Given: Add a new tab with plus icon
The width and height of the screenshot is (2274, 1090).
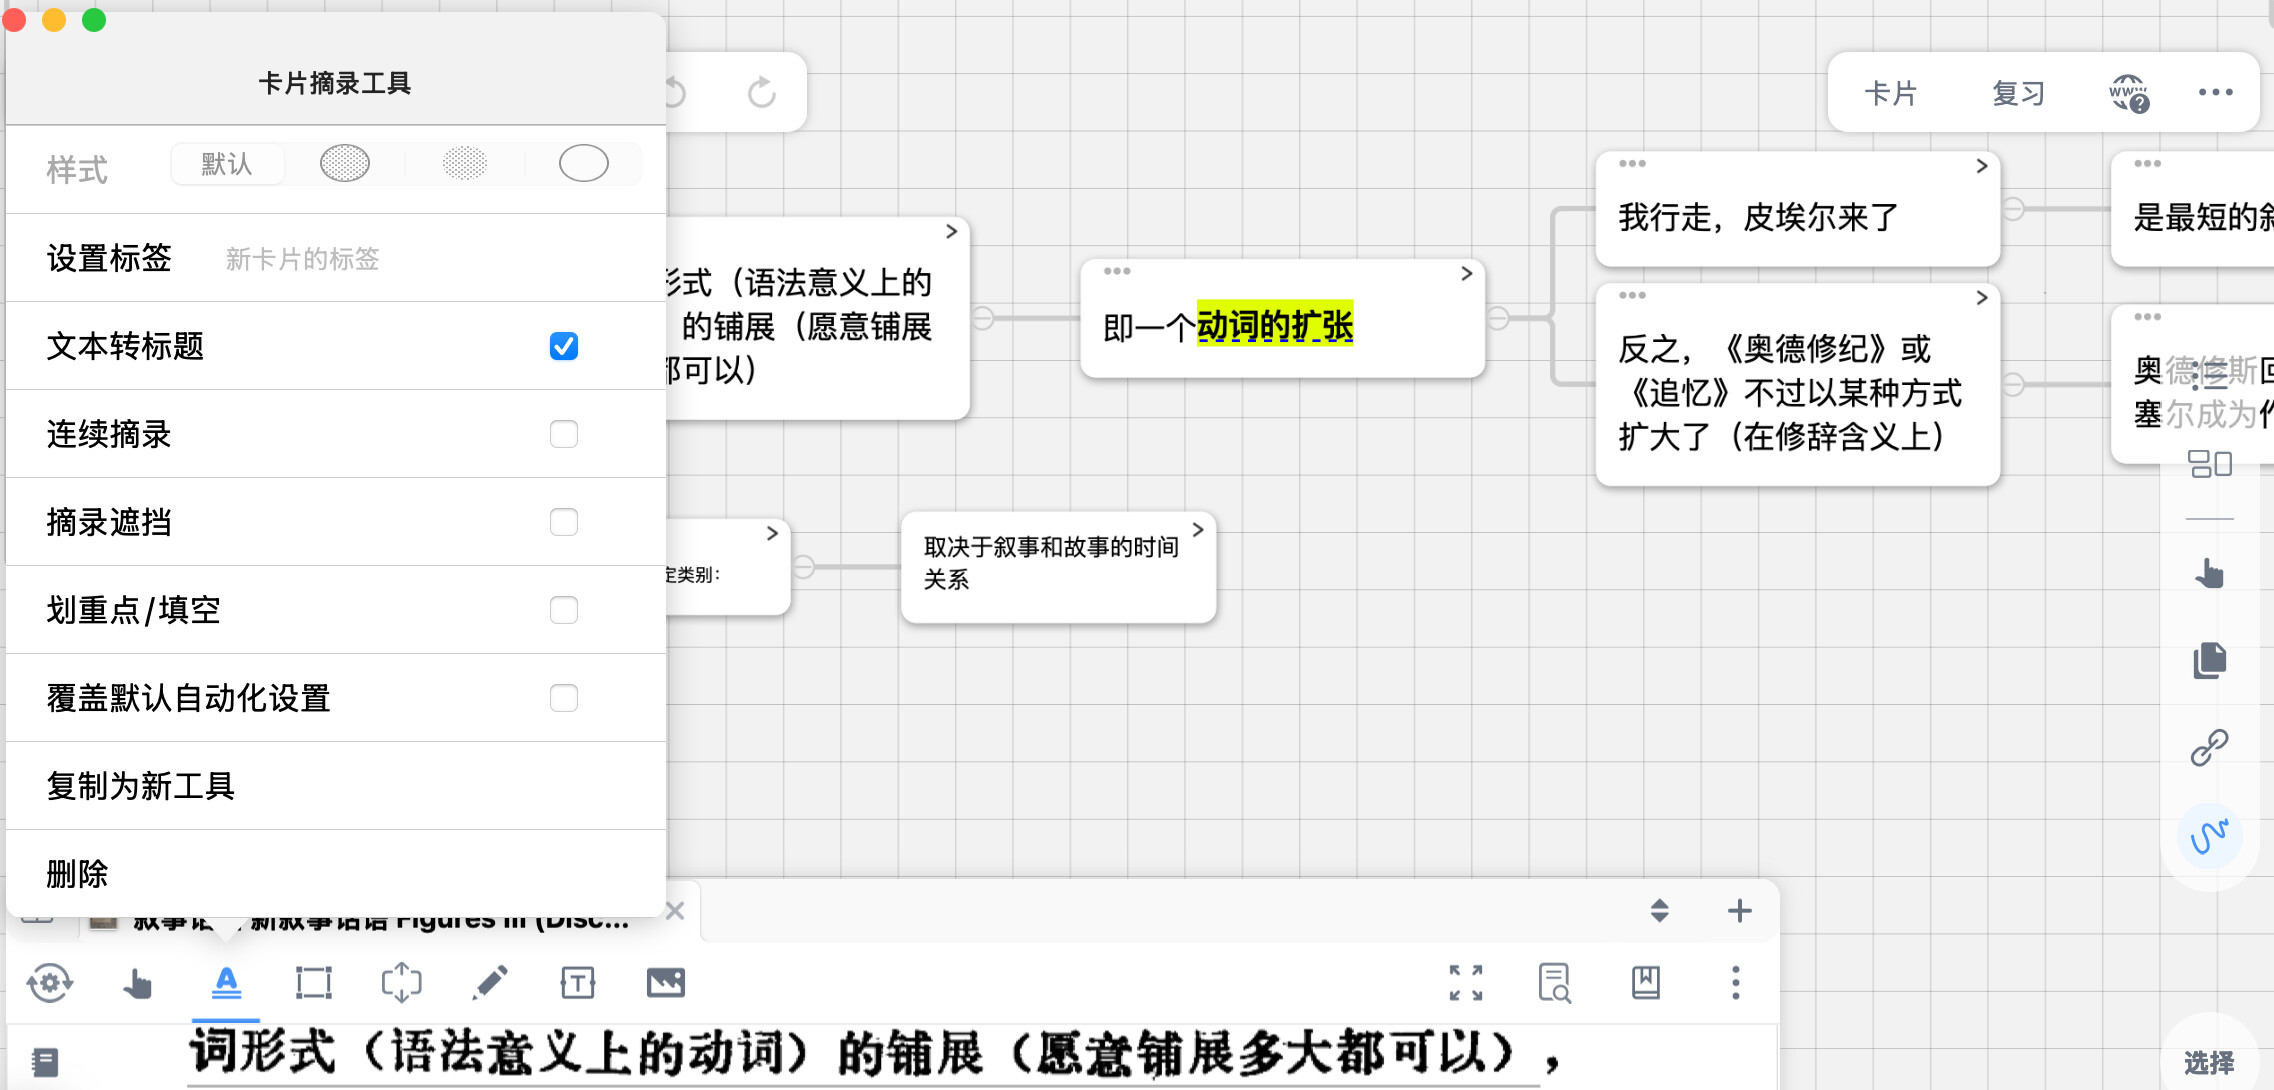Looking at the screenshot, I should coord(1740,911).
